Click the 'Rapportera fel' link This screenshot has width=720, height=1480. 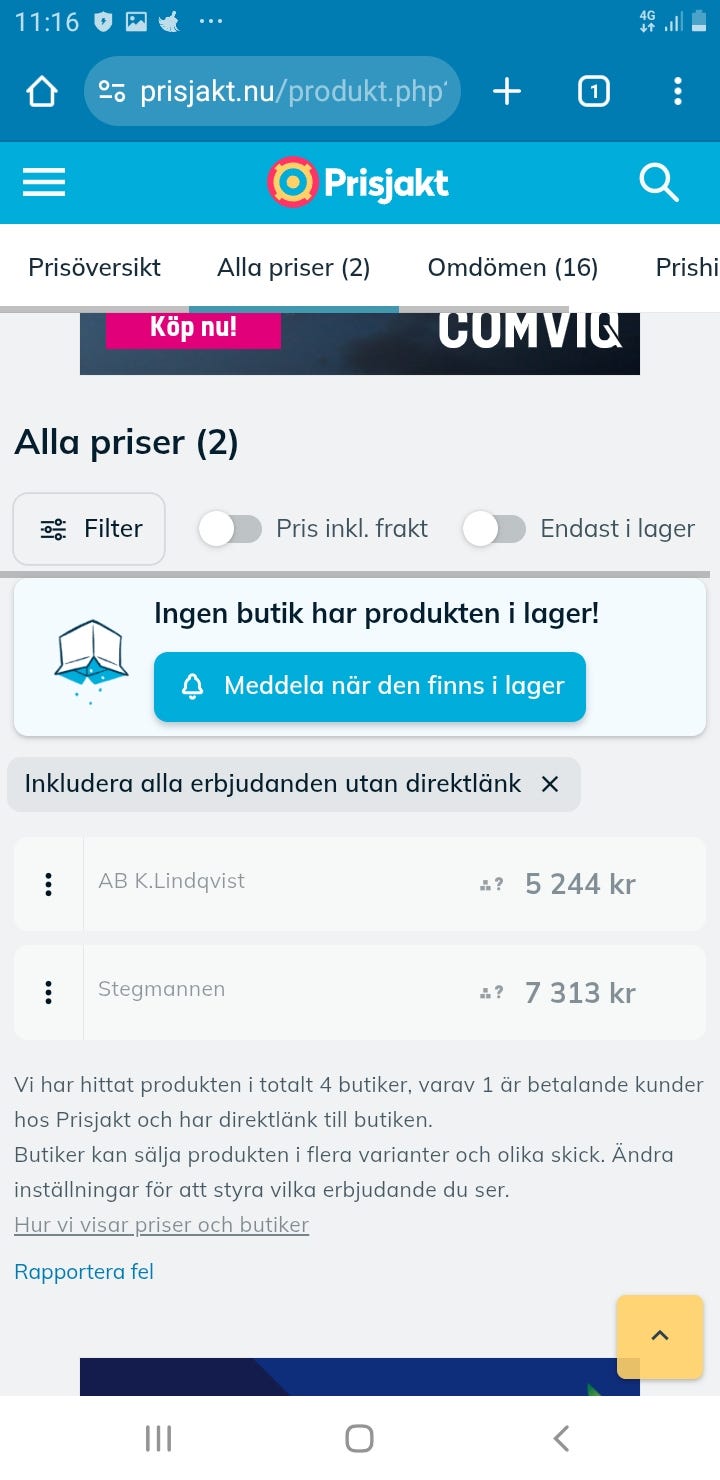pos(84,1271)
